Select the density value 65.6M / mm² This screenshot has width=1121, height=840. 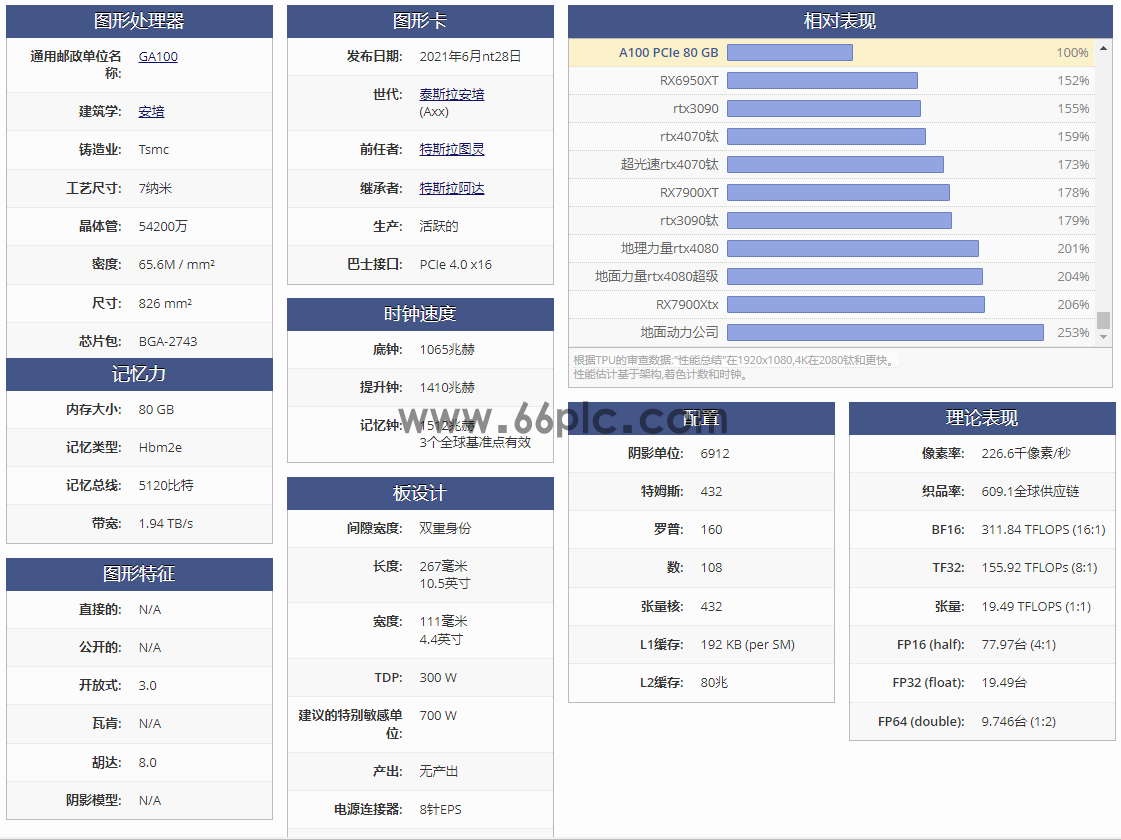(177, 265)
